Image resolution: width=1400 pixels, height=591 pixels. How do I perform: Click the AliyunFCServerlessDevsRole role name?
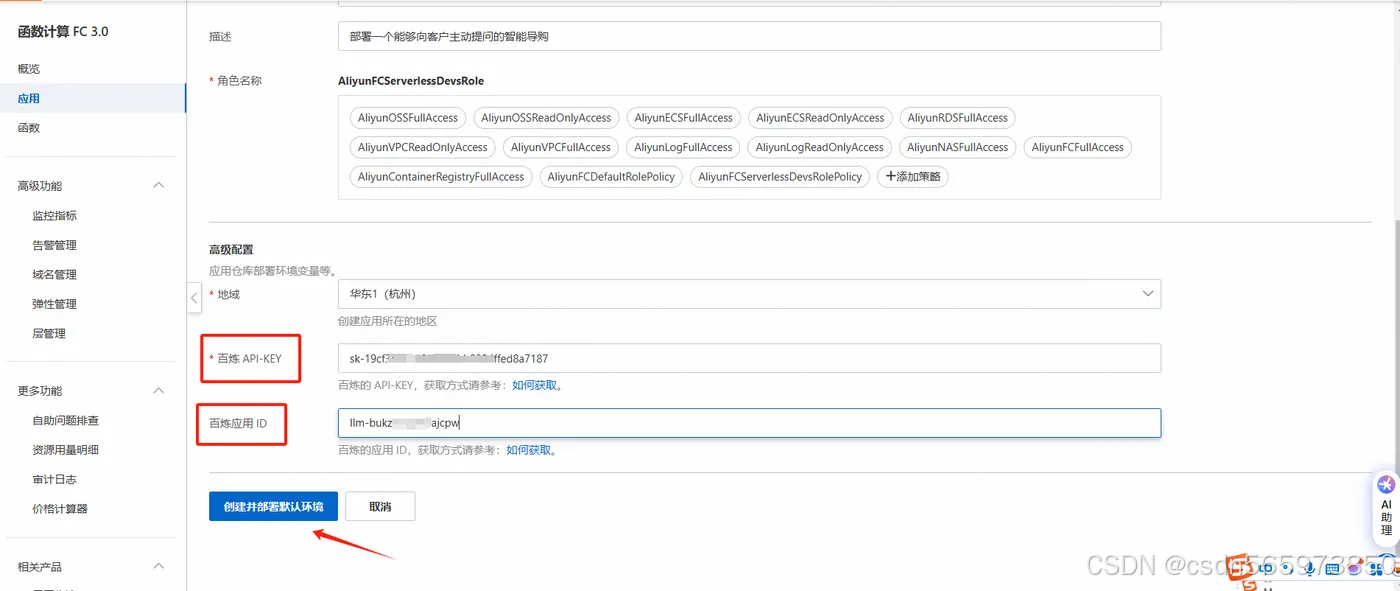(x=411, y=81)
